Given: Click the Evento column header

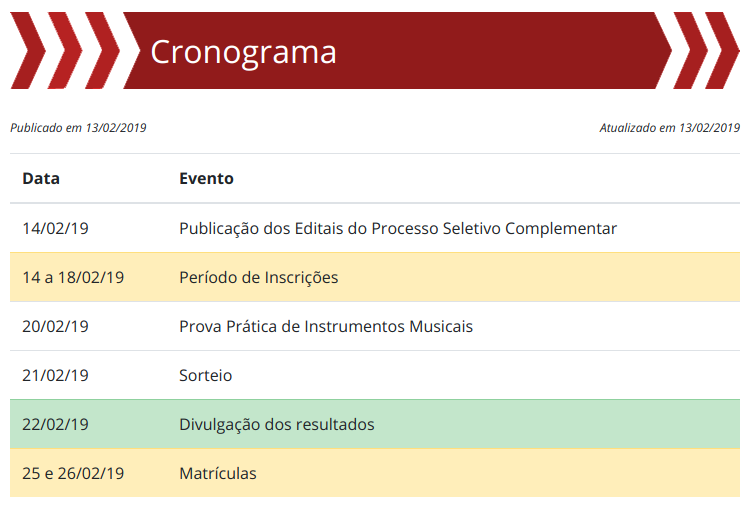Looking at the screenshot, I should pos(206,179).
